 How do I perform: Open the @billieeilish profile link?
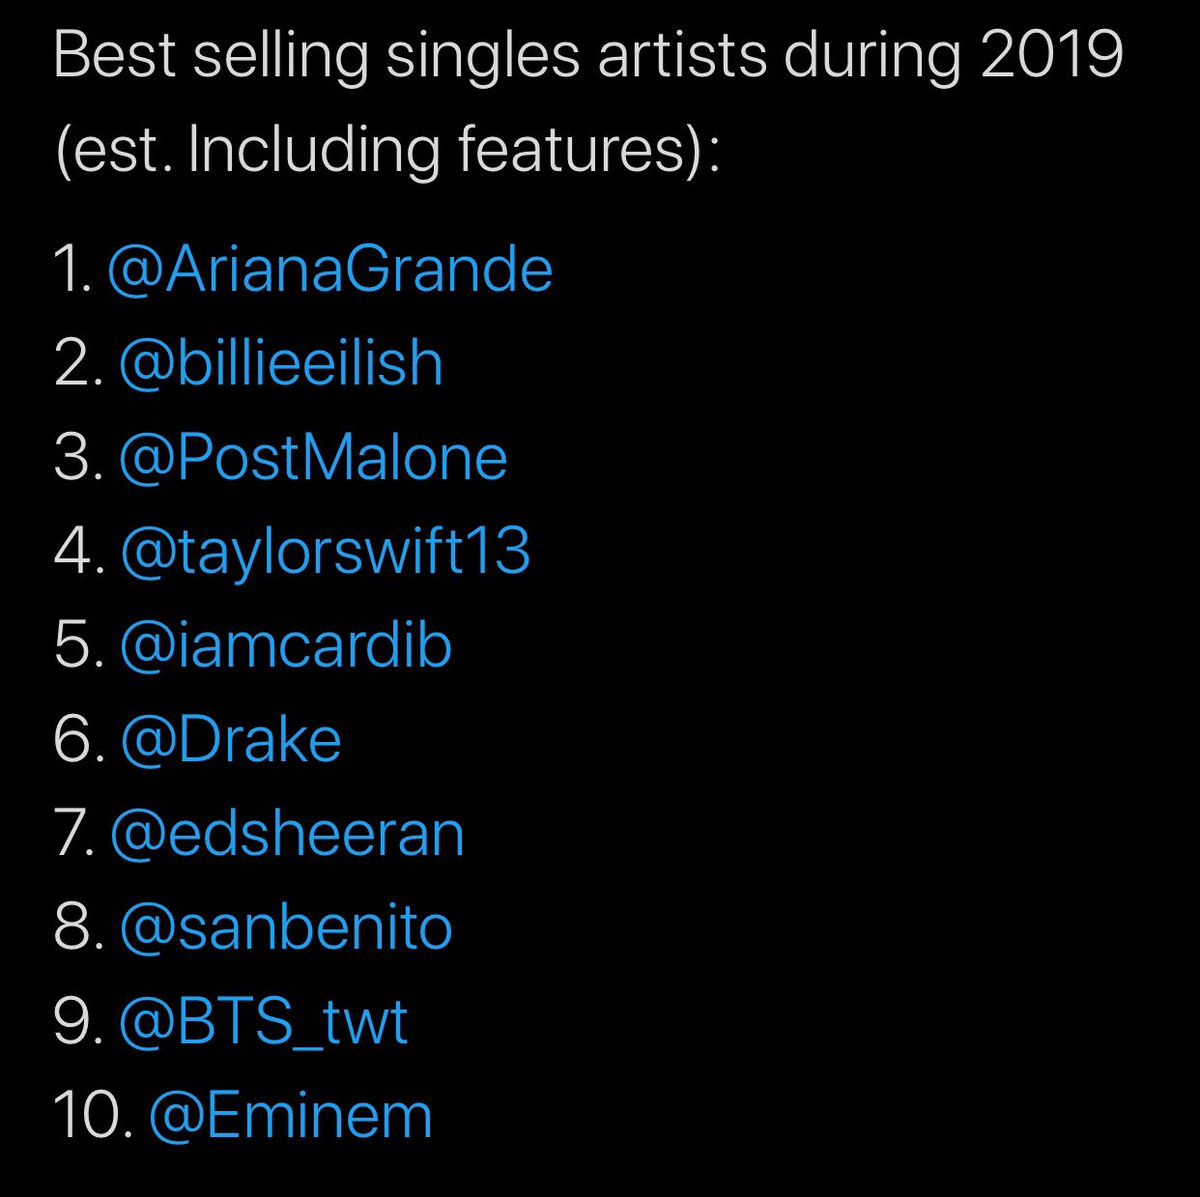pyautogui.click(x=280, y=364)
